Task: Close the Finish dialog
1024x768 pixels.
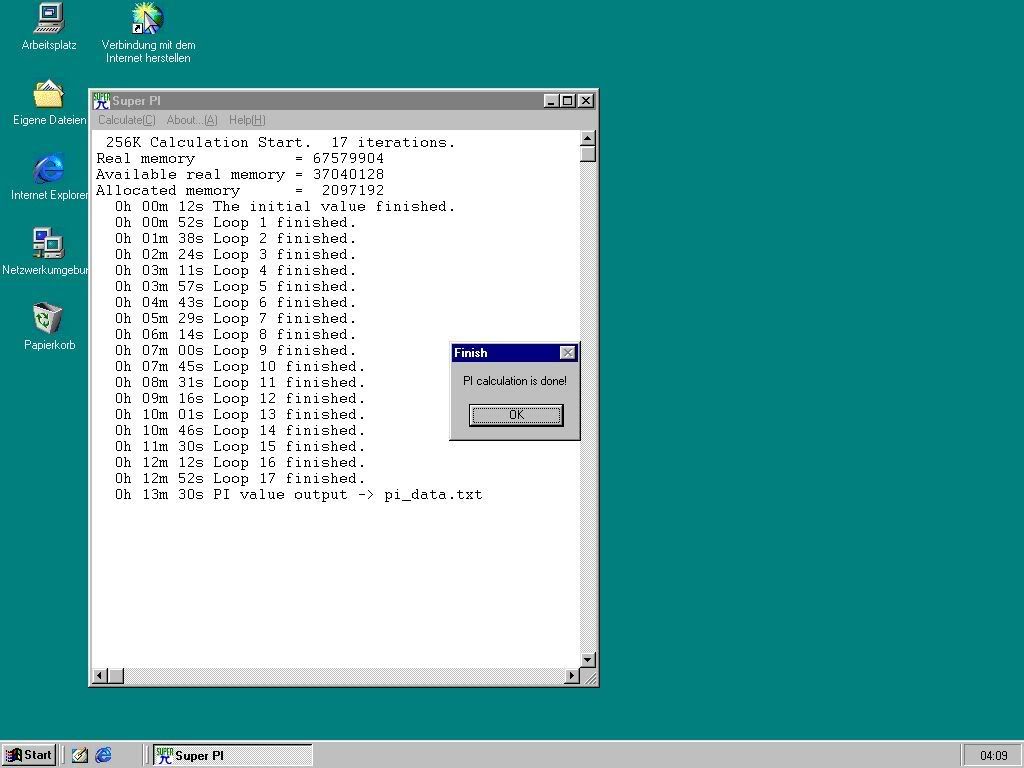Action: pos(568,353)
